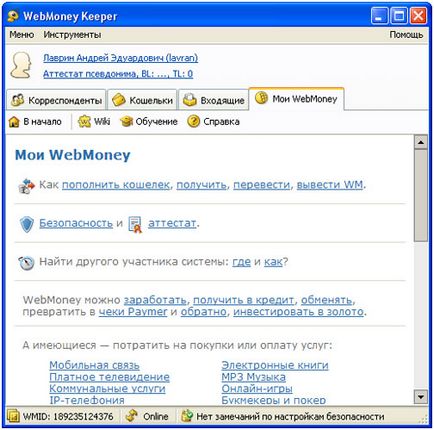Click the security settings status icon
The height and width of the screenshot is (430, 434).
pos(187,416)
